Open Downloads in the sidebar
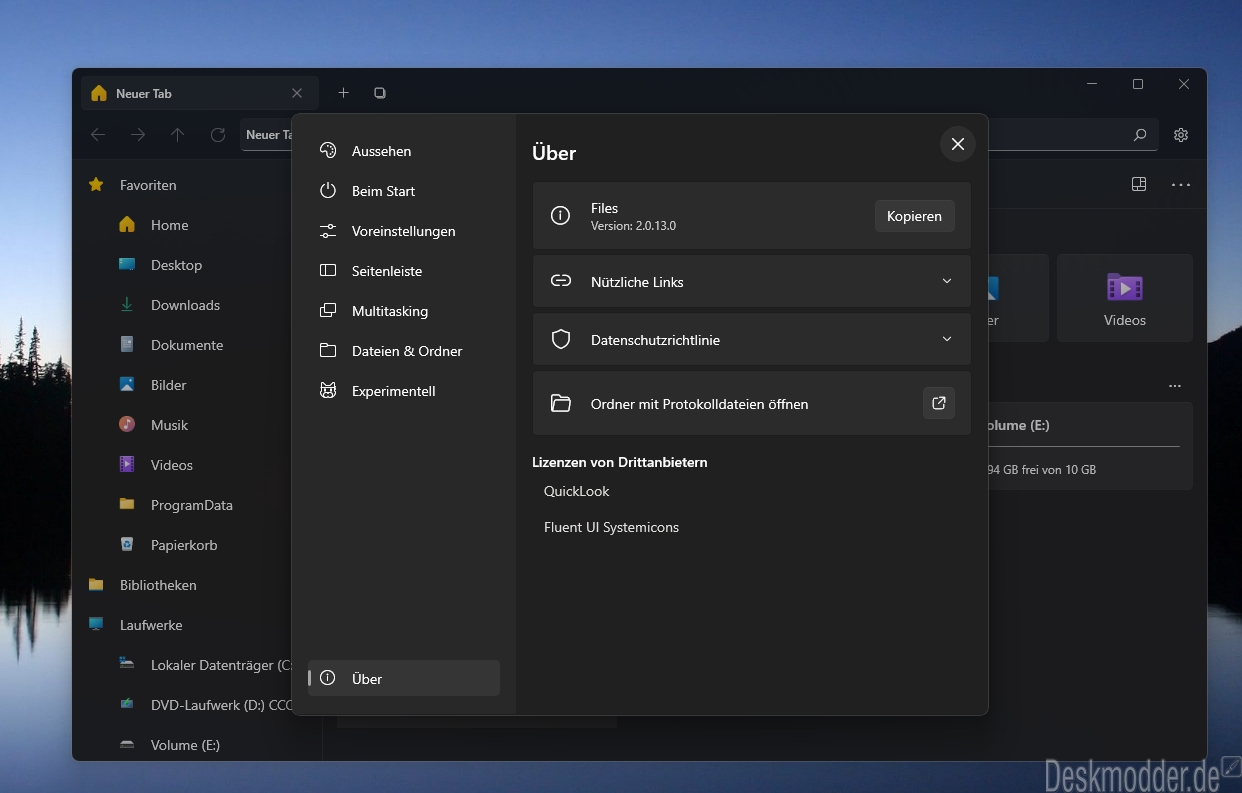This screenshot has width=1242, height=793. (185, 305)
